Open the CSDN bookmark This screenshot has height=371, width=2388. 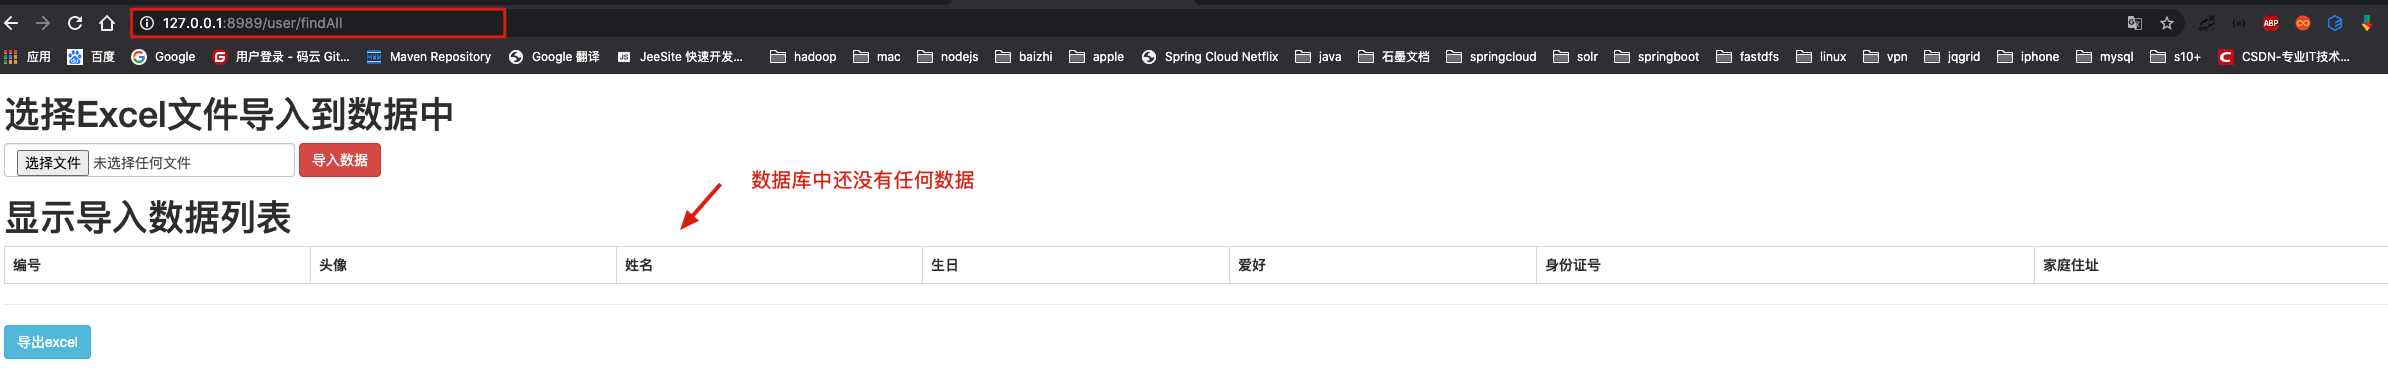pos(2284,57)
